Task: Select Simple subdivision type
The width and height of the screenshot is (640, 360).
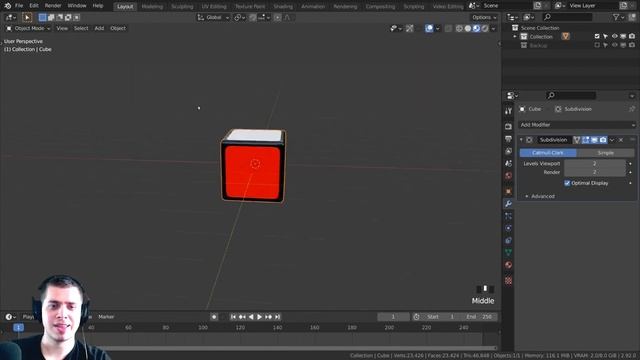Action: coord(606,153)
